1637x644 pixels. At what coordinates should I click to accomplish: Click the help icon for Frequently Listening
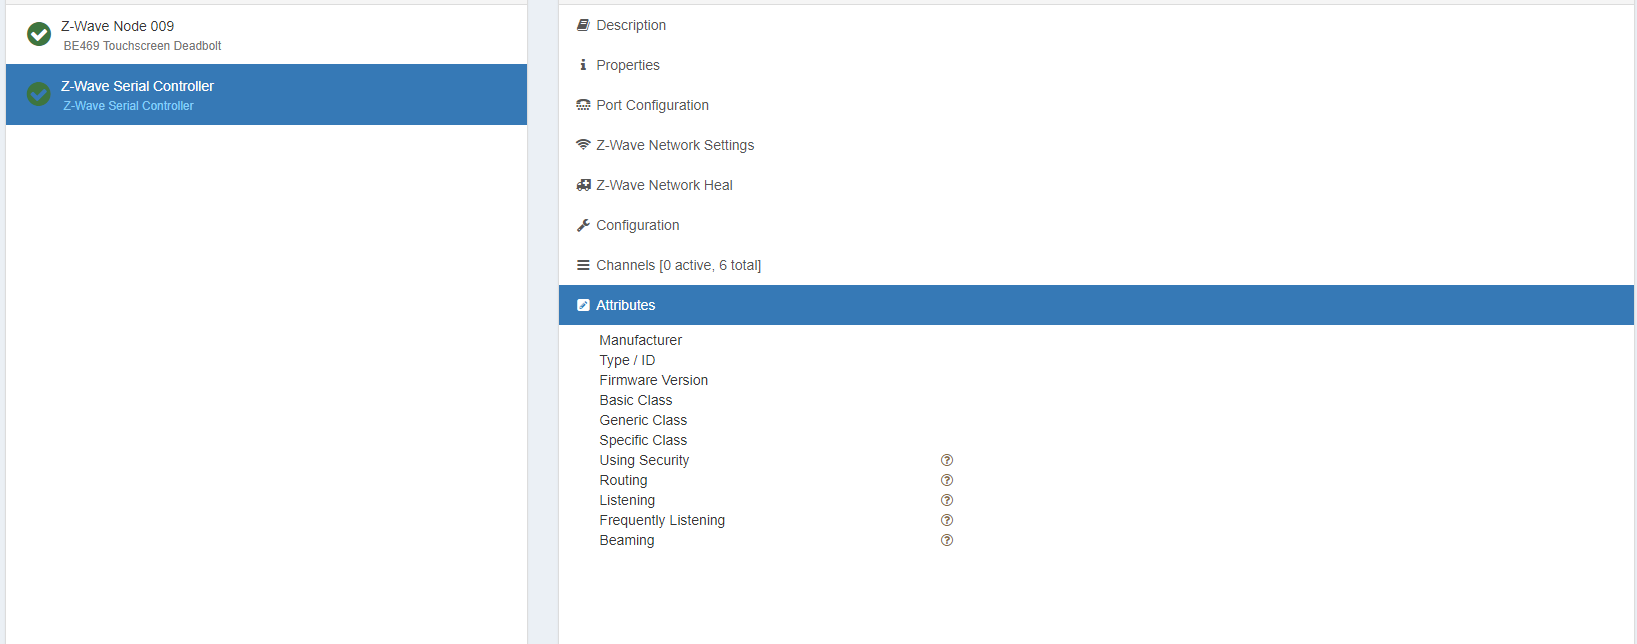tap(947, 520)
